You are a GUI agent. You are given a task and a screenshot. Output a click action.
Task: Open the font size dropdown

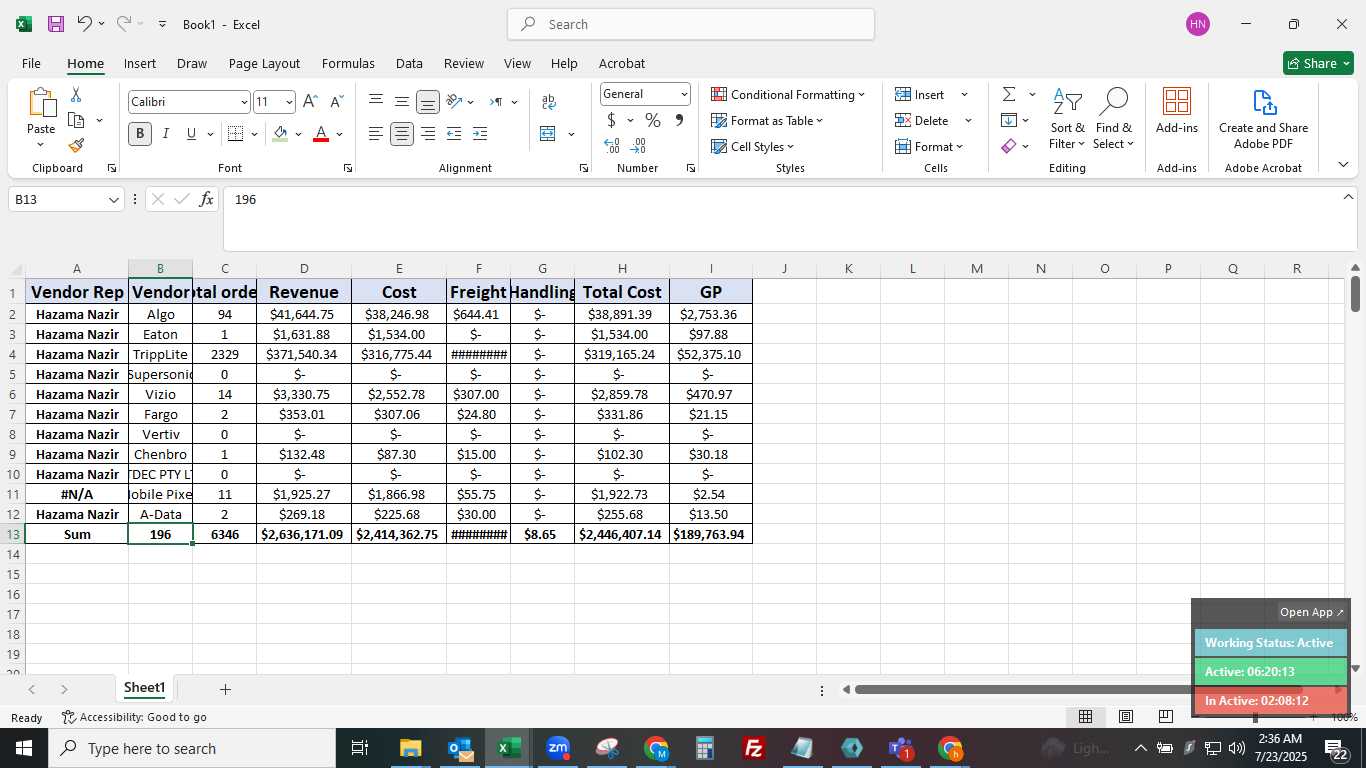pyautogui.click(x=289, y=102)
